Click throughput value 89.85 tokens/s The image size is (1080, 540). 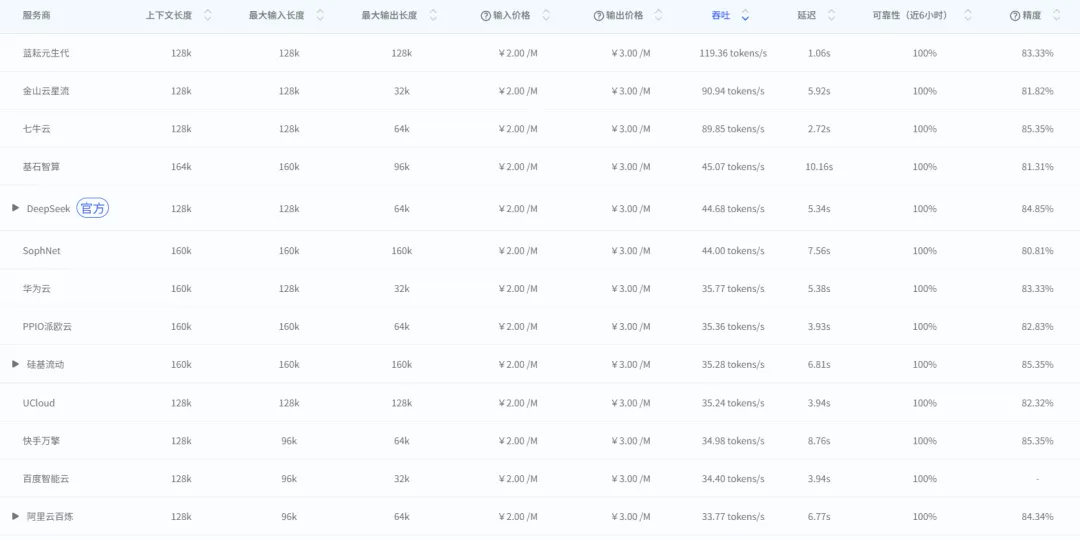click(x=734, y=129)
